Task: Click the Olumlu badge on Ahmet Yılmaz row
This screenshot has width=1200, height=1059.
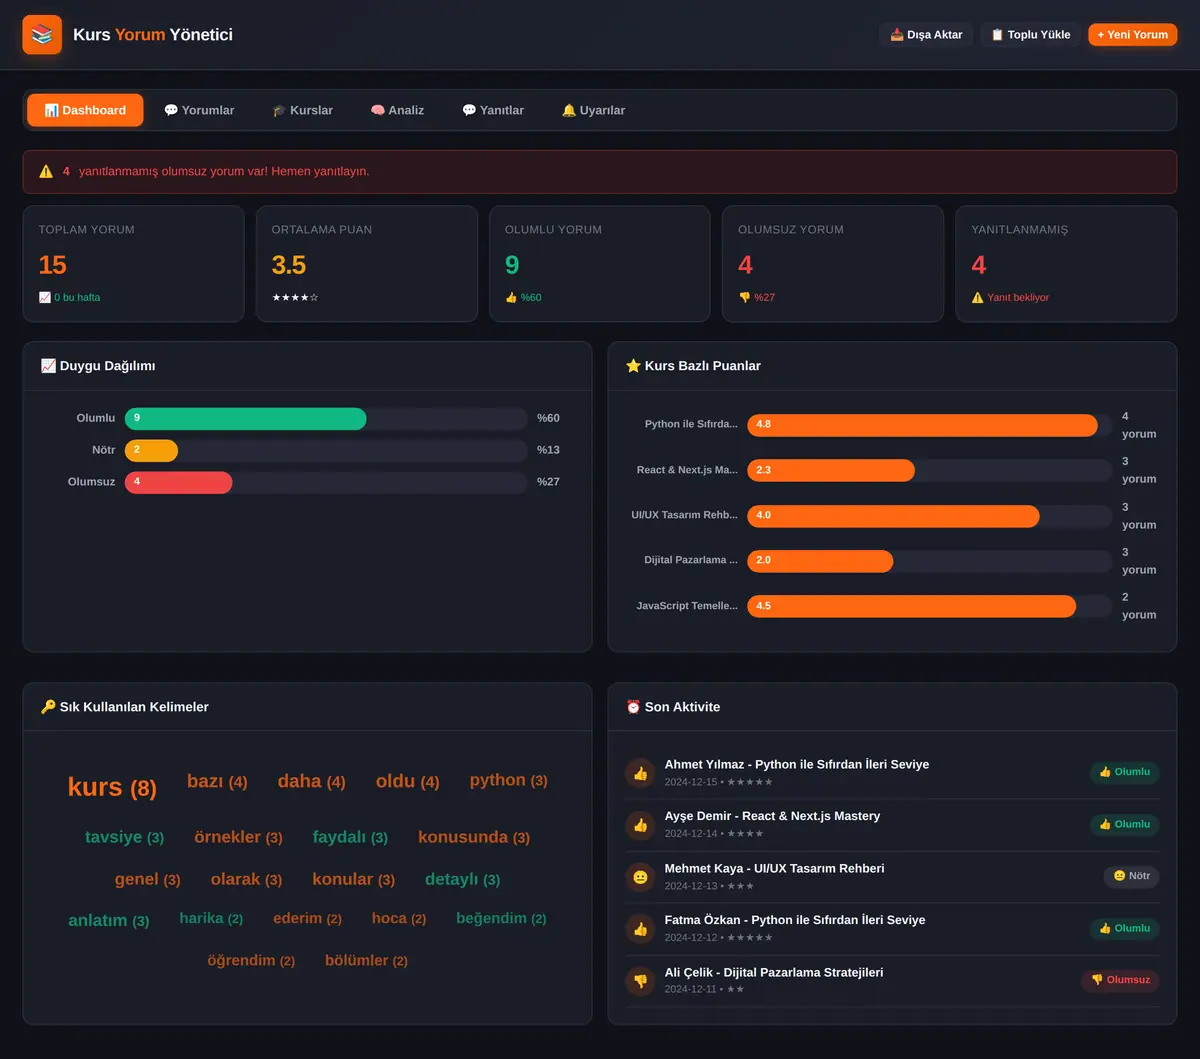Action: 1124,772
